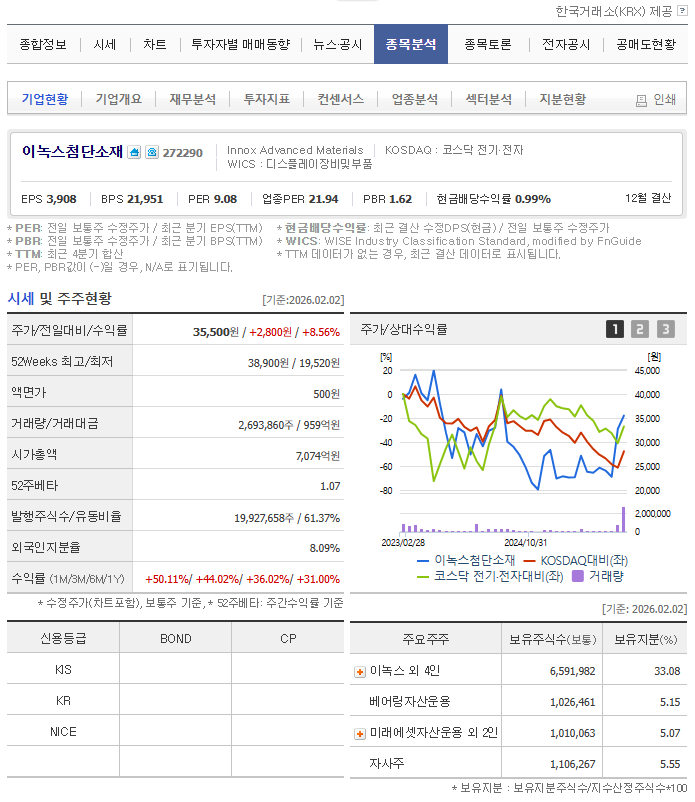Go to the 컨센서스 sub-tab
Screen dimensions: 695x802
[x=341, y=99]
